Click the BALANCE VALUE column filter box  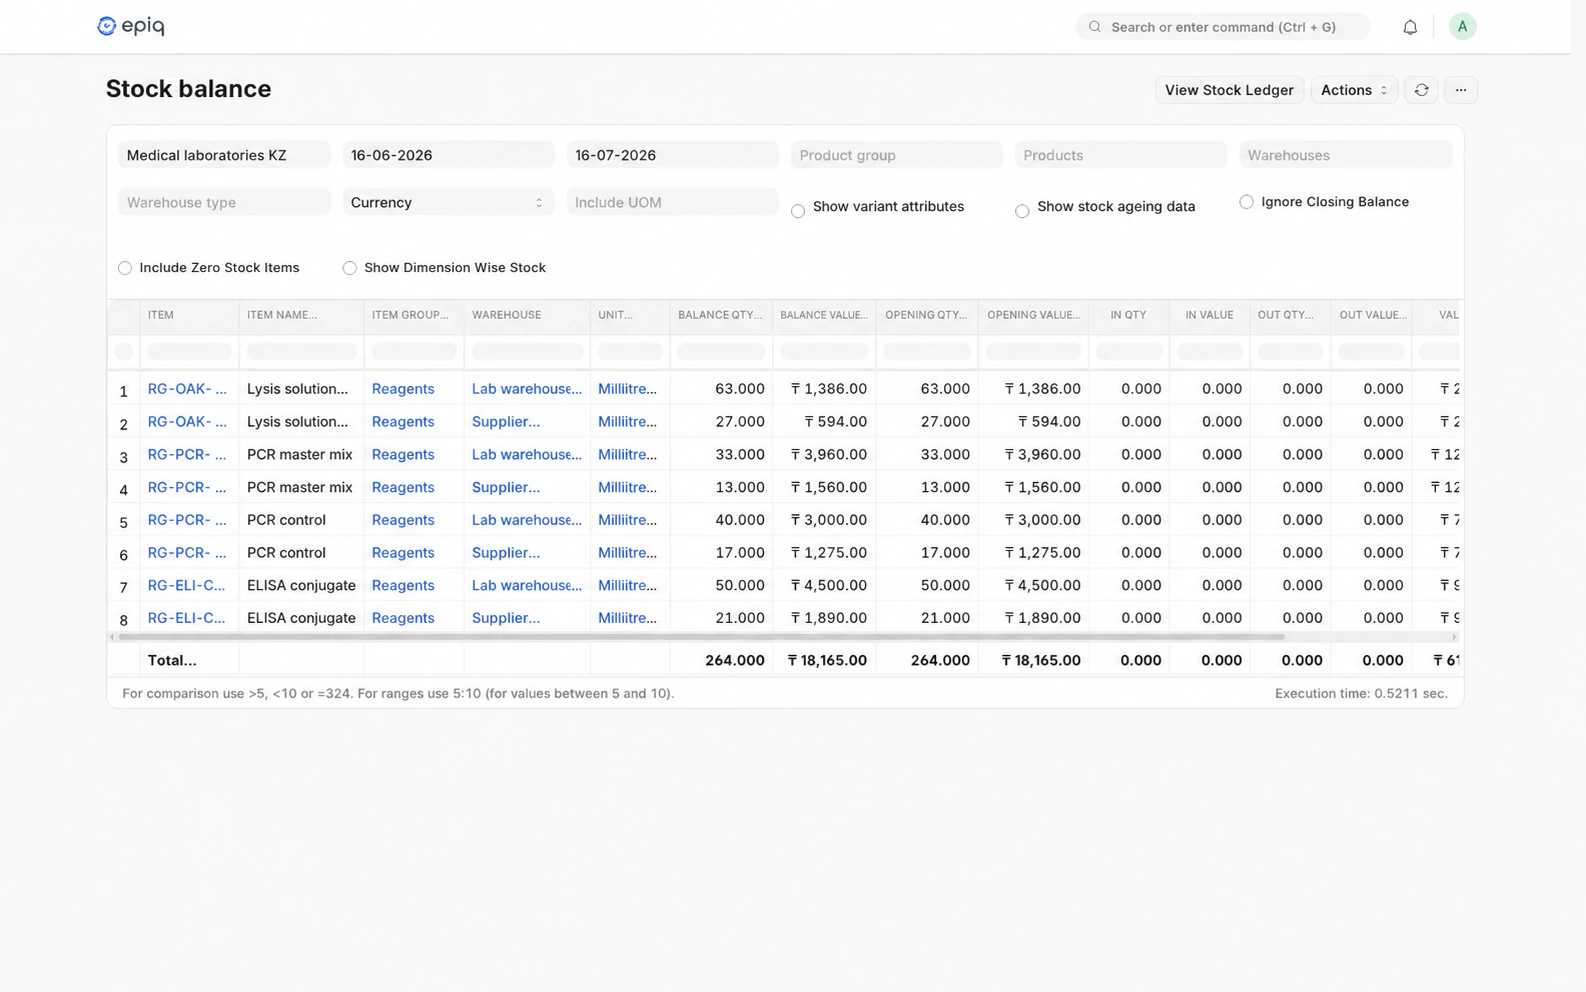[824, 352]
